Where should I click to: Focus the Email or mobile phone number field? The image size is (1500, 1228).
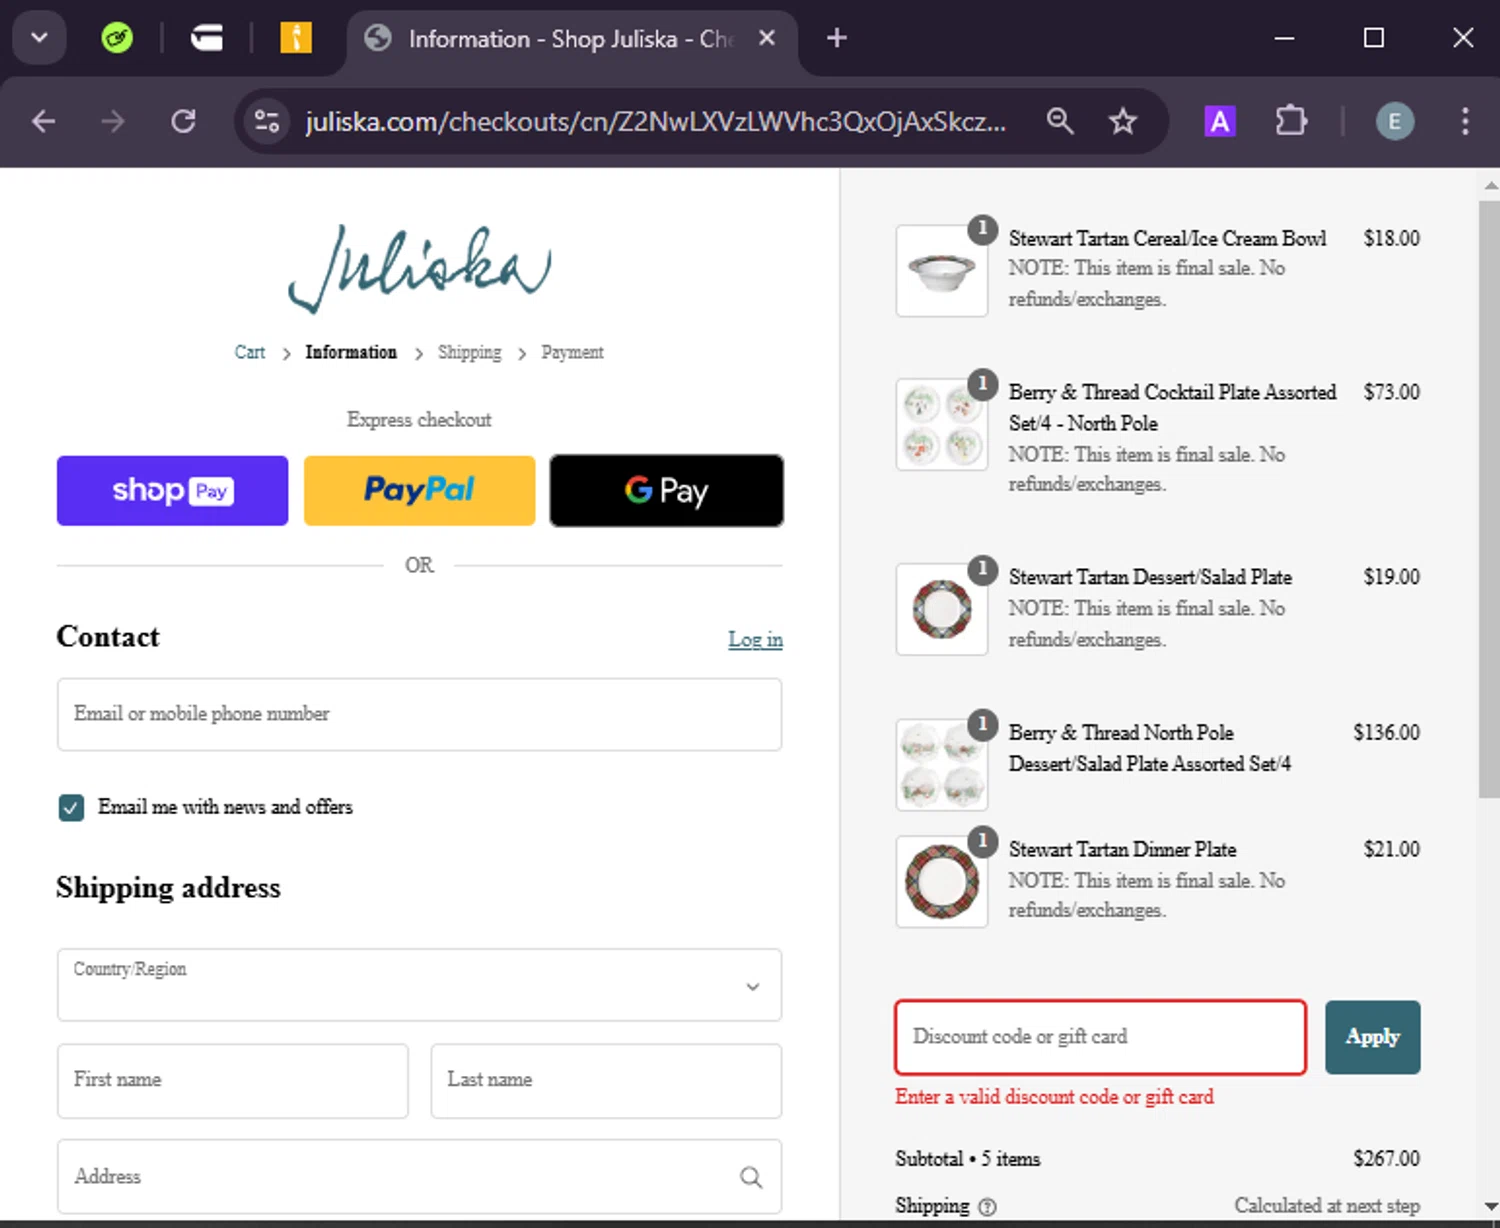click(419, 714)
